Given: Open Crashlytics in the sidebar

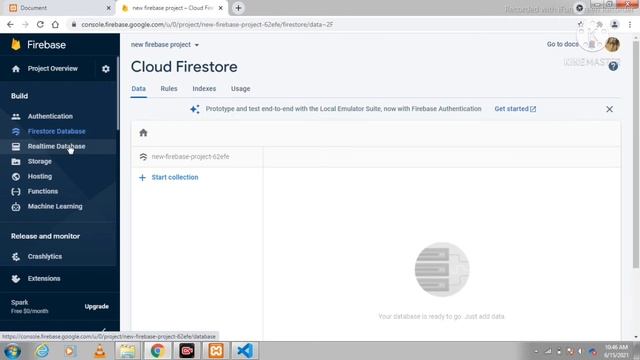Looking at the screenshot, I should pyautogui.click(x=45, y=257).
